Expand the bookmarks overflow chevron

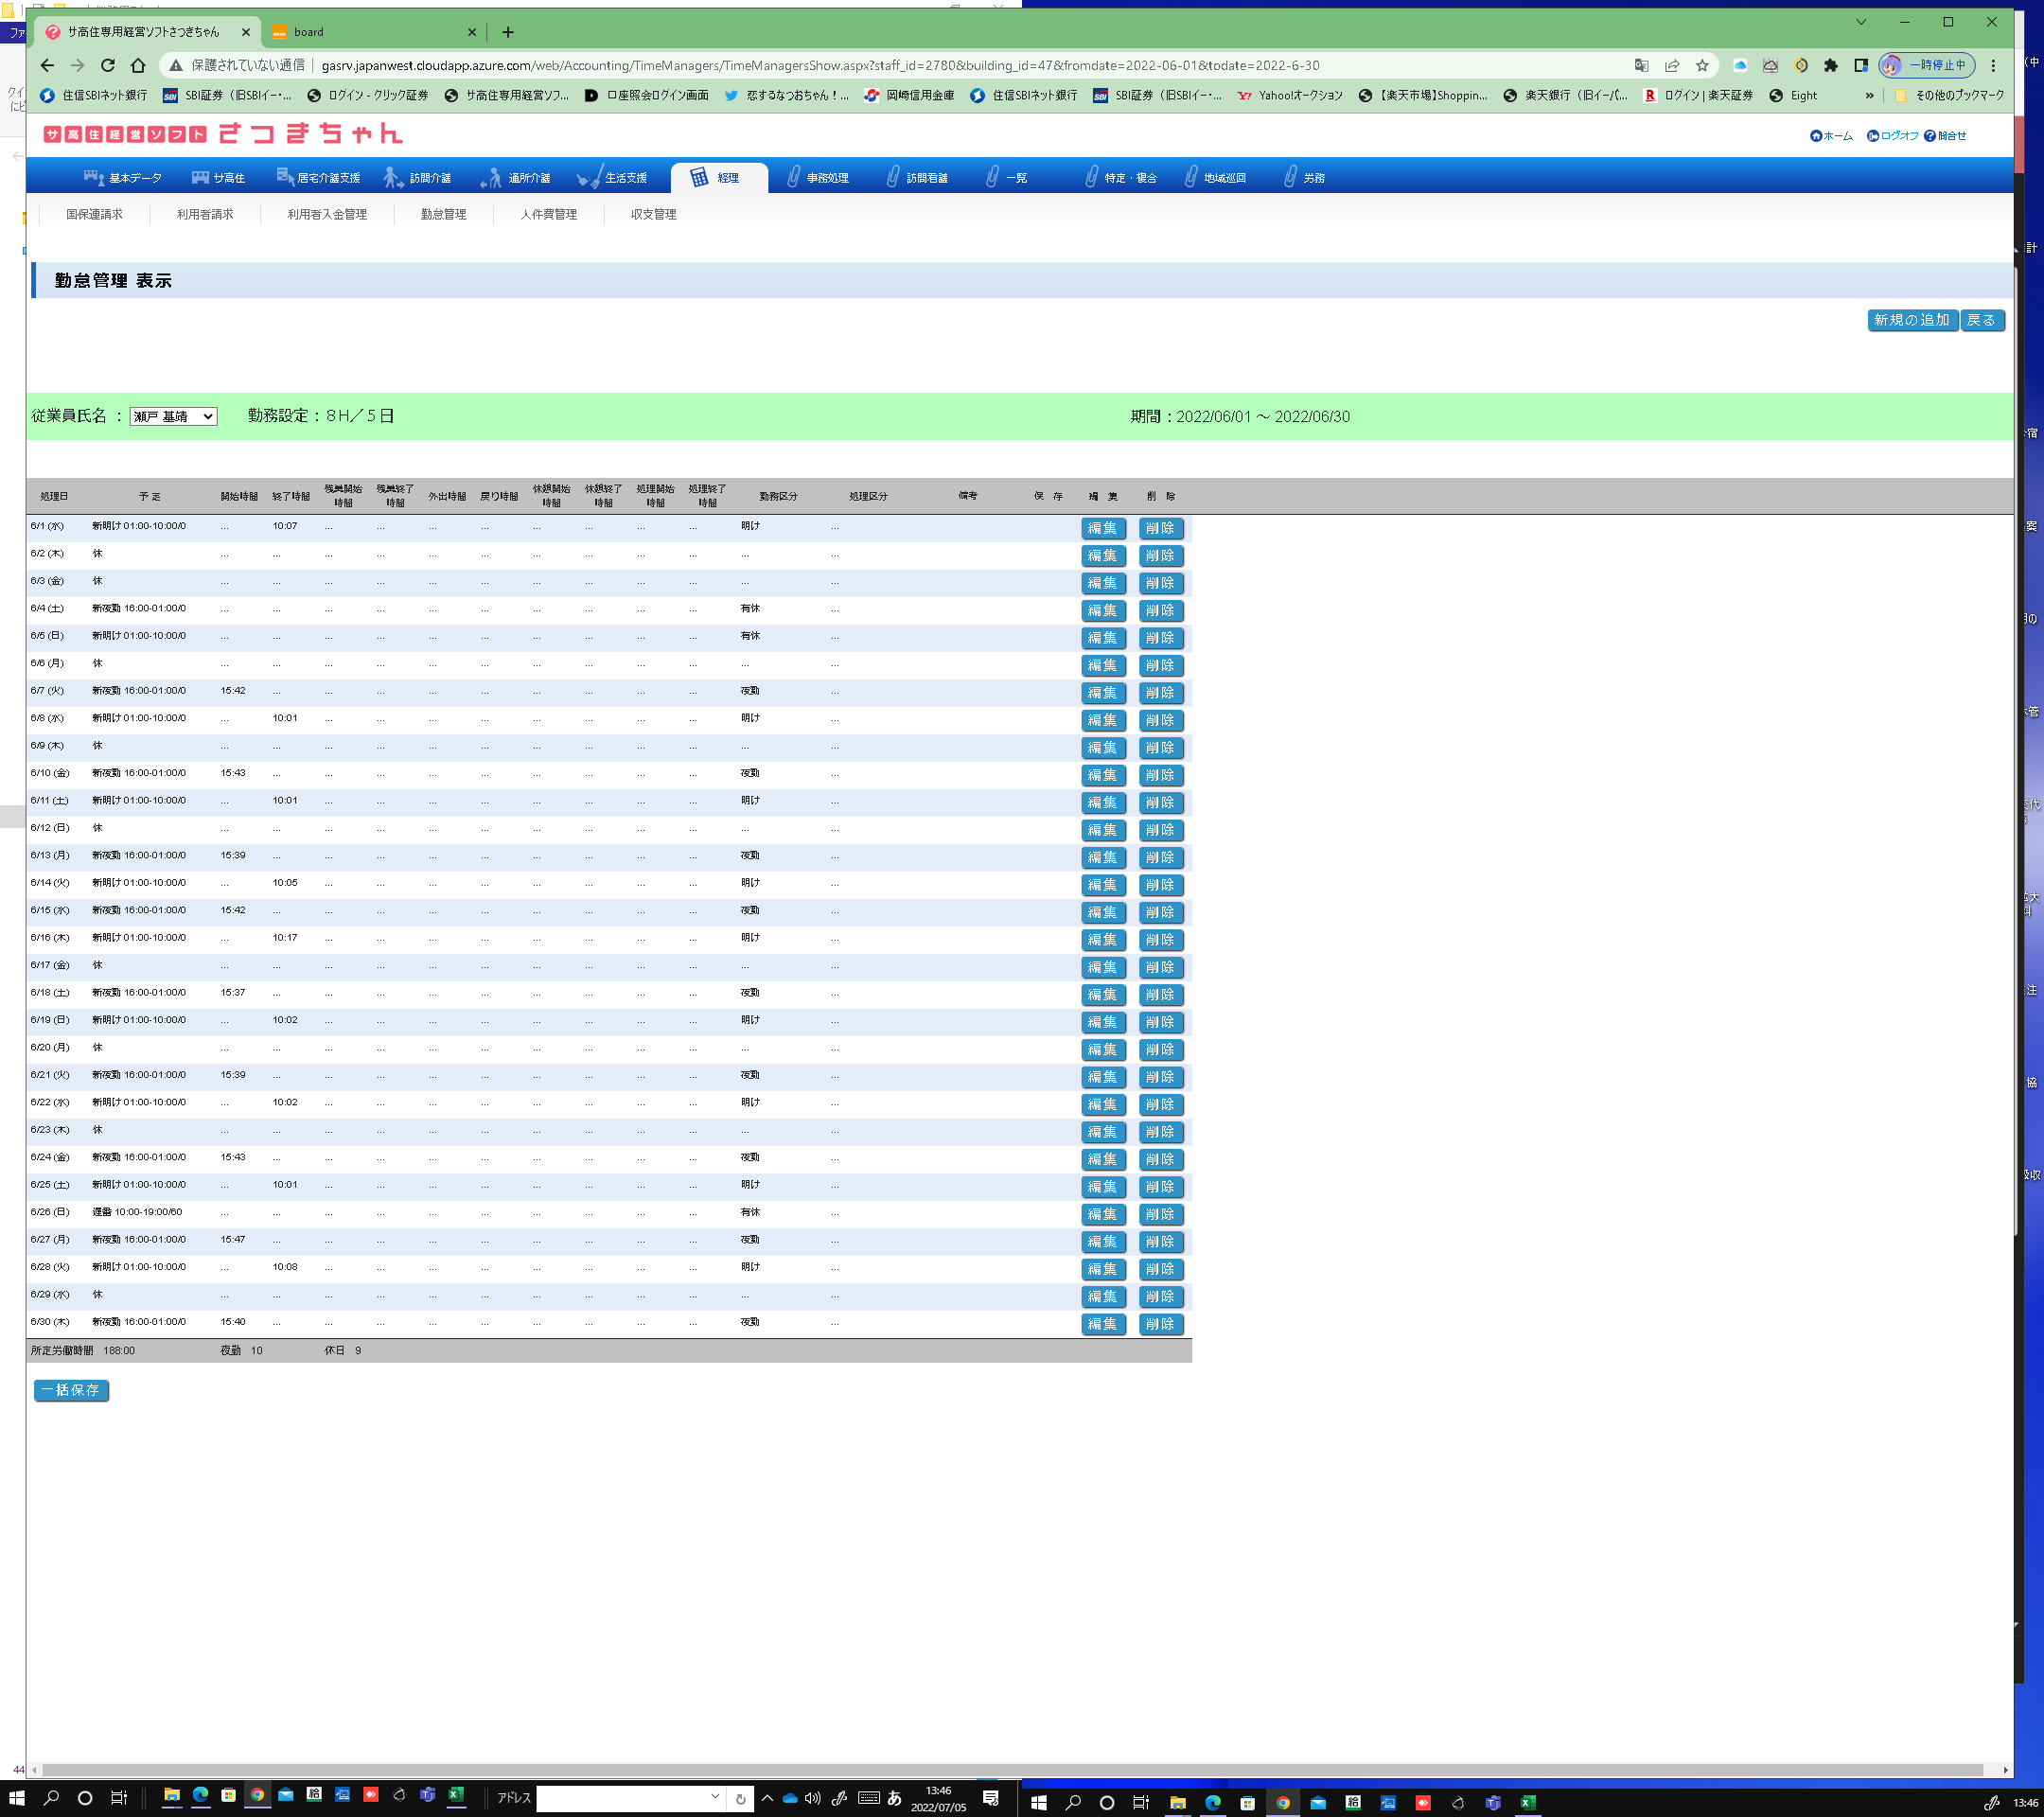click(1869, 96)
